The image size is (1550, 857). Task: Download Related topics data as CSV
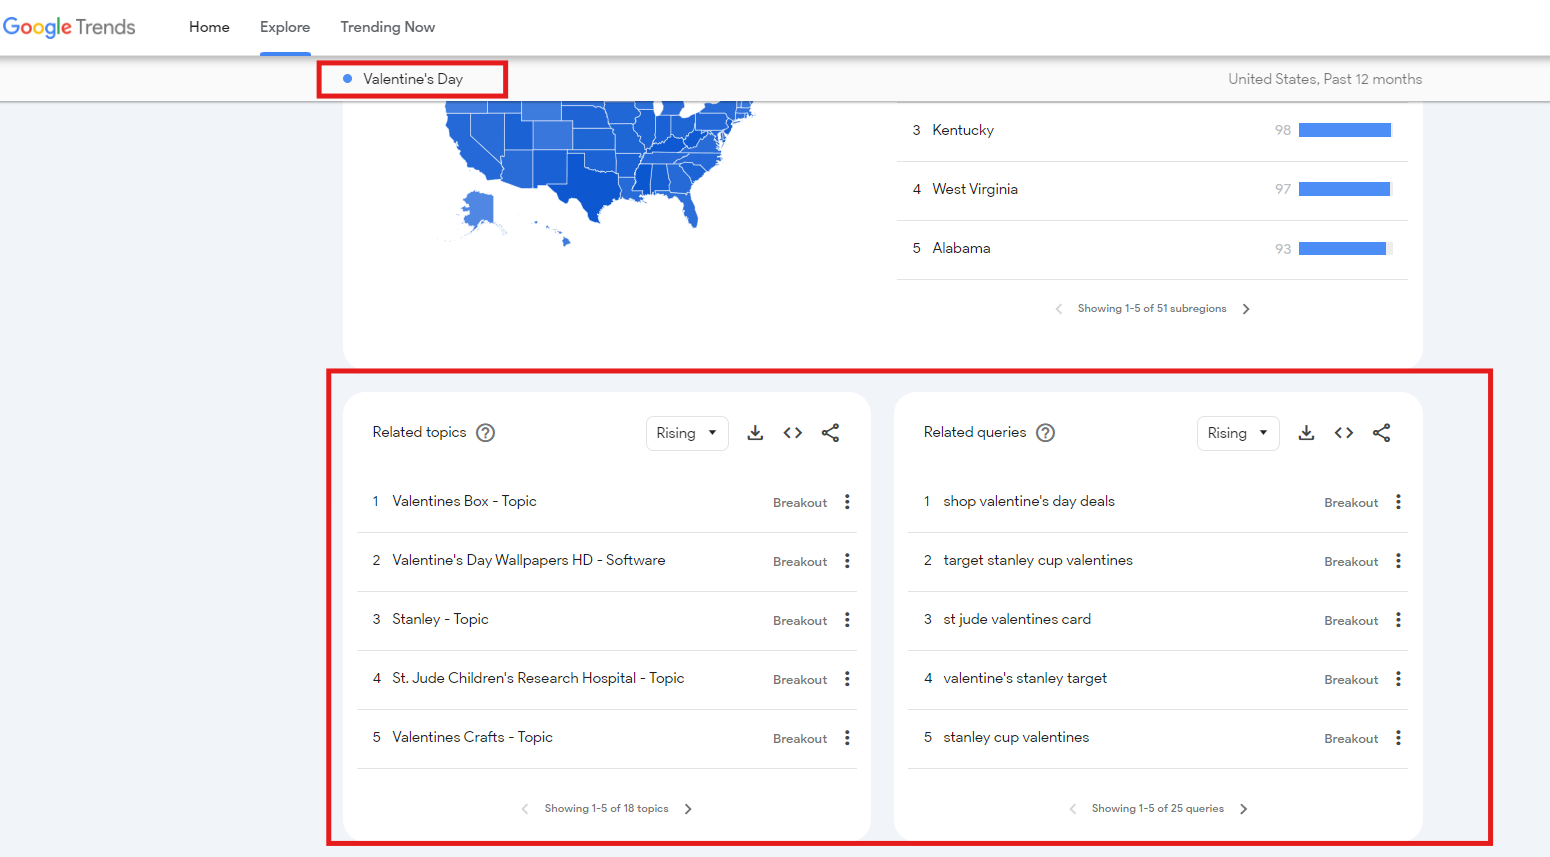tap(755, 433)
